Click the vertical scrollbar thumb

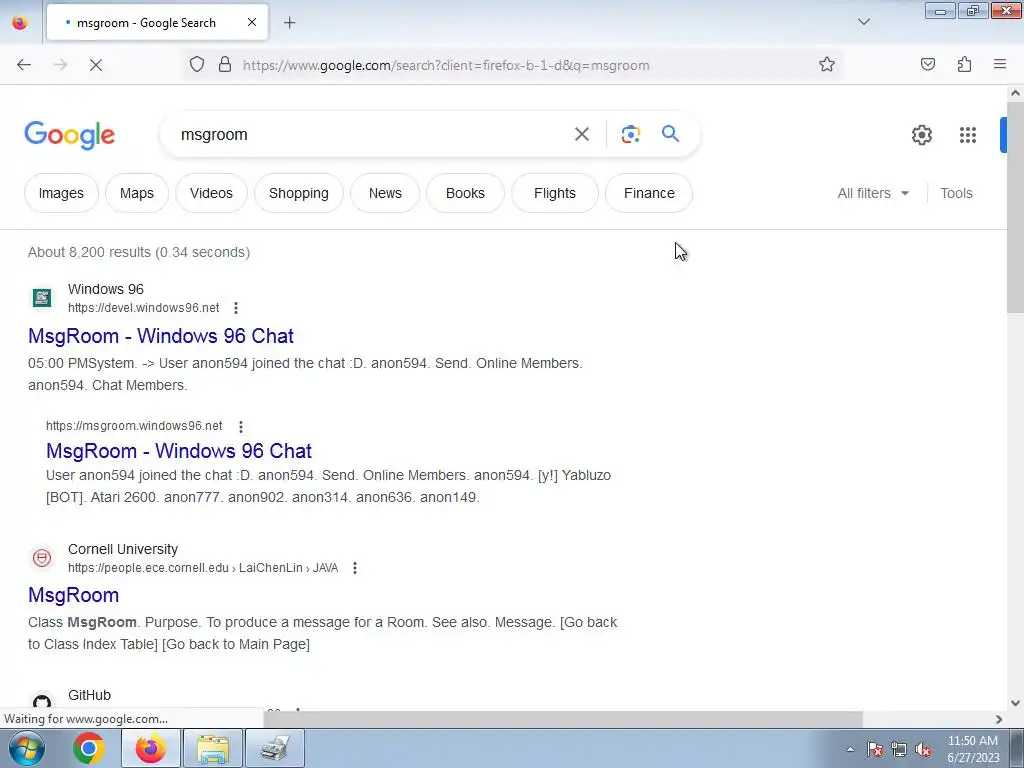pos(1015,206)
